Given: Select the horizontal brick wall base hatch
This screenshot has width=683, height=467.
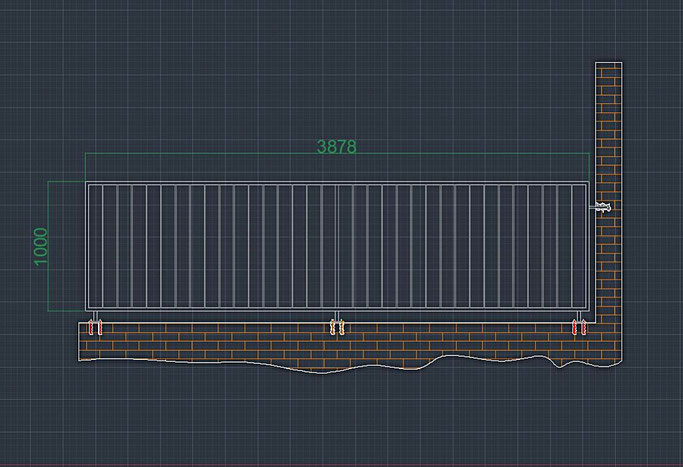Looking at the screenshot, I should pos(348,346).
